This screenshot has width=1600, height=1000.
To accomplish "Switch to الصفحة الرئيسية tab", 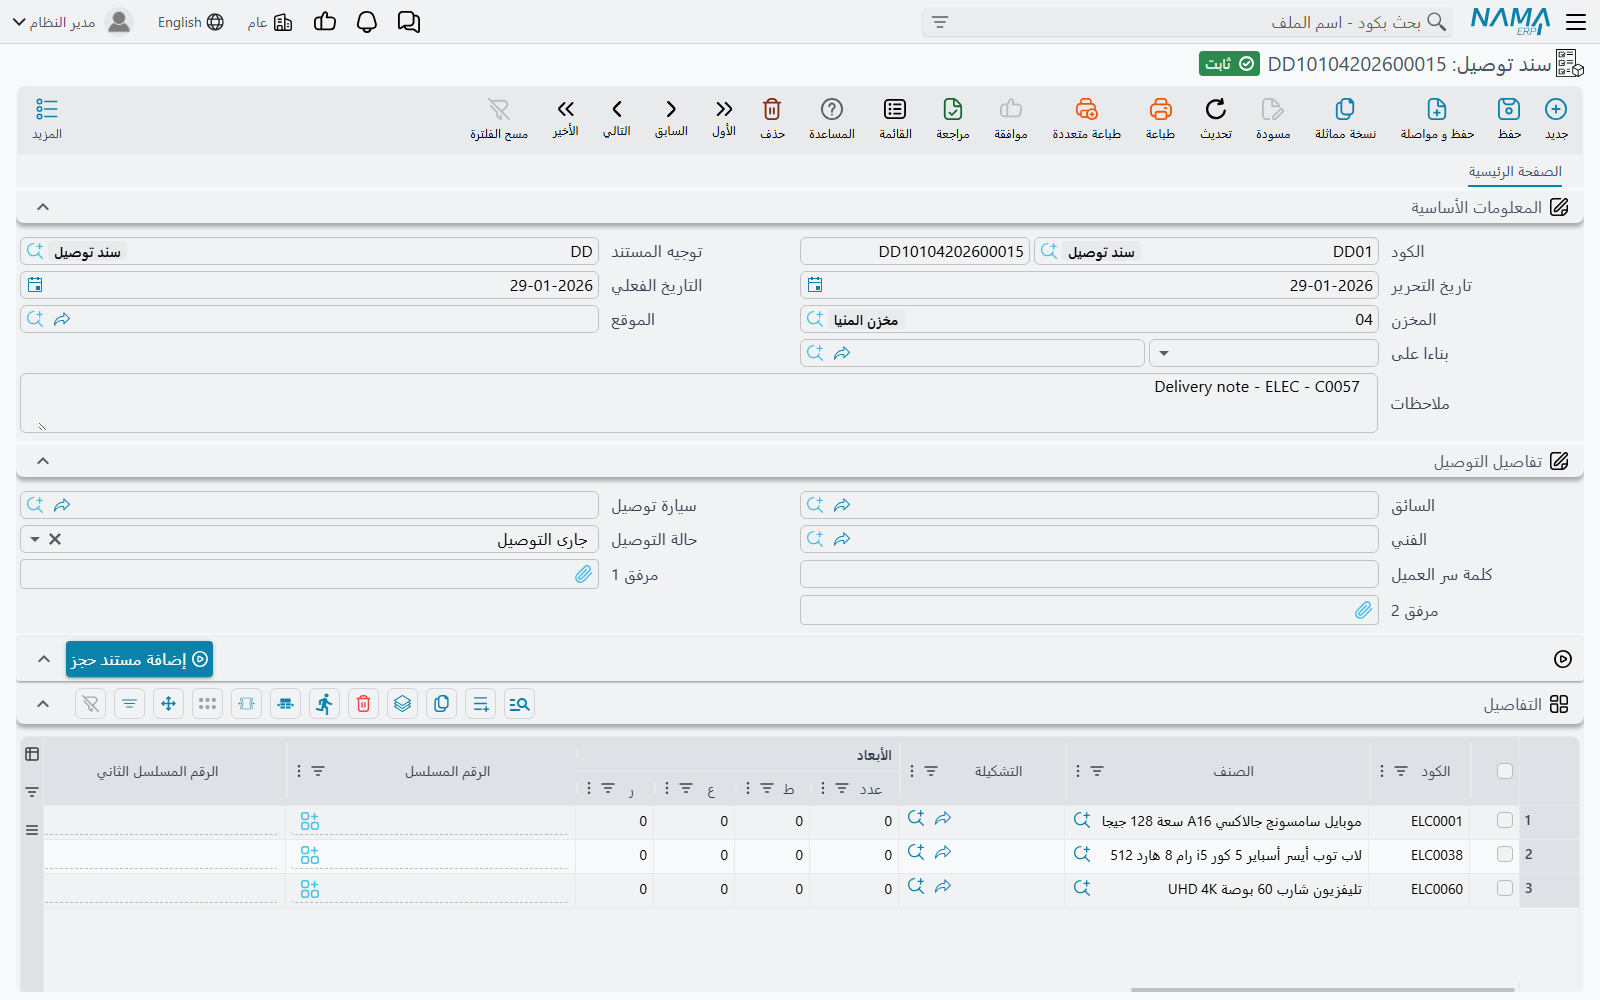I will [x=1515, y=172].
